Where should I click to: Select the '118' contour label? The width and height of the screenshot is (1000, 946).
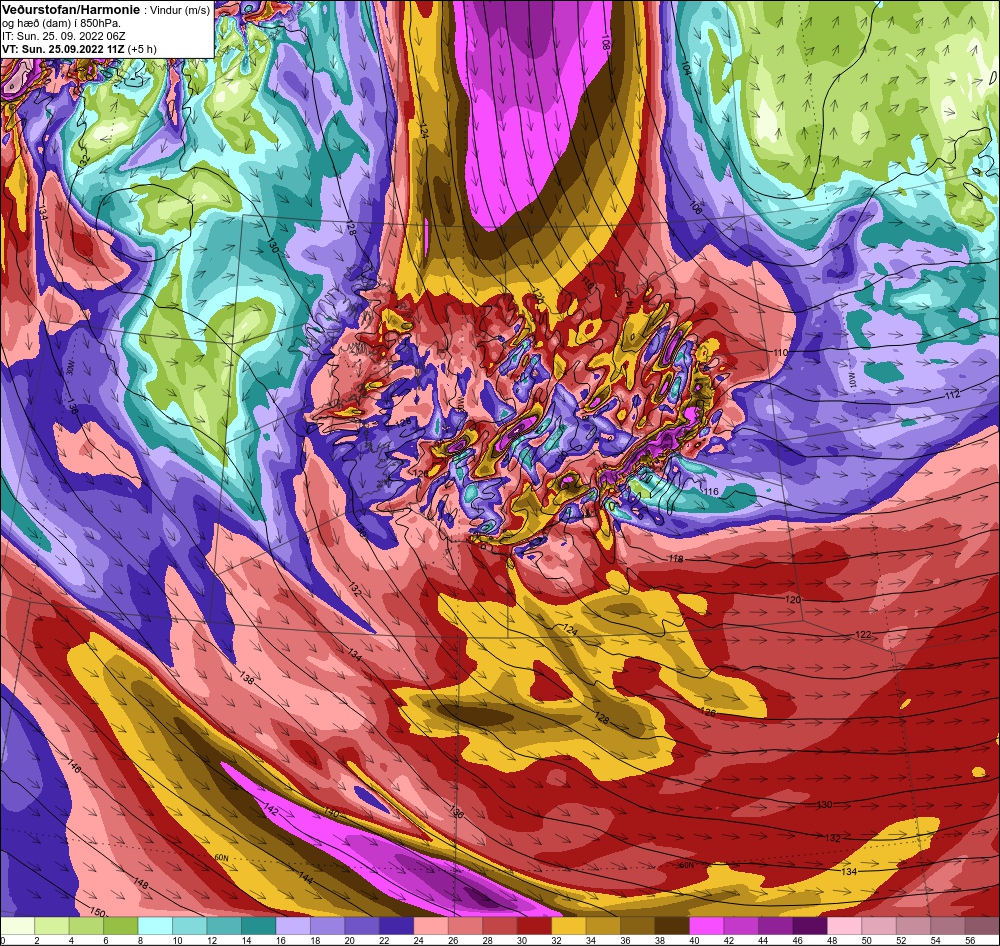pos(675,559)
